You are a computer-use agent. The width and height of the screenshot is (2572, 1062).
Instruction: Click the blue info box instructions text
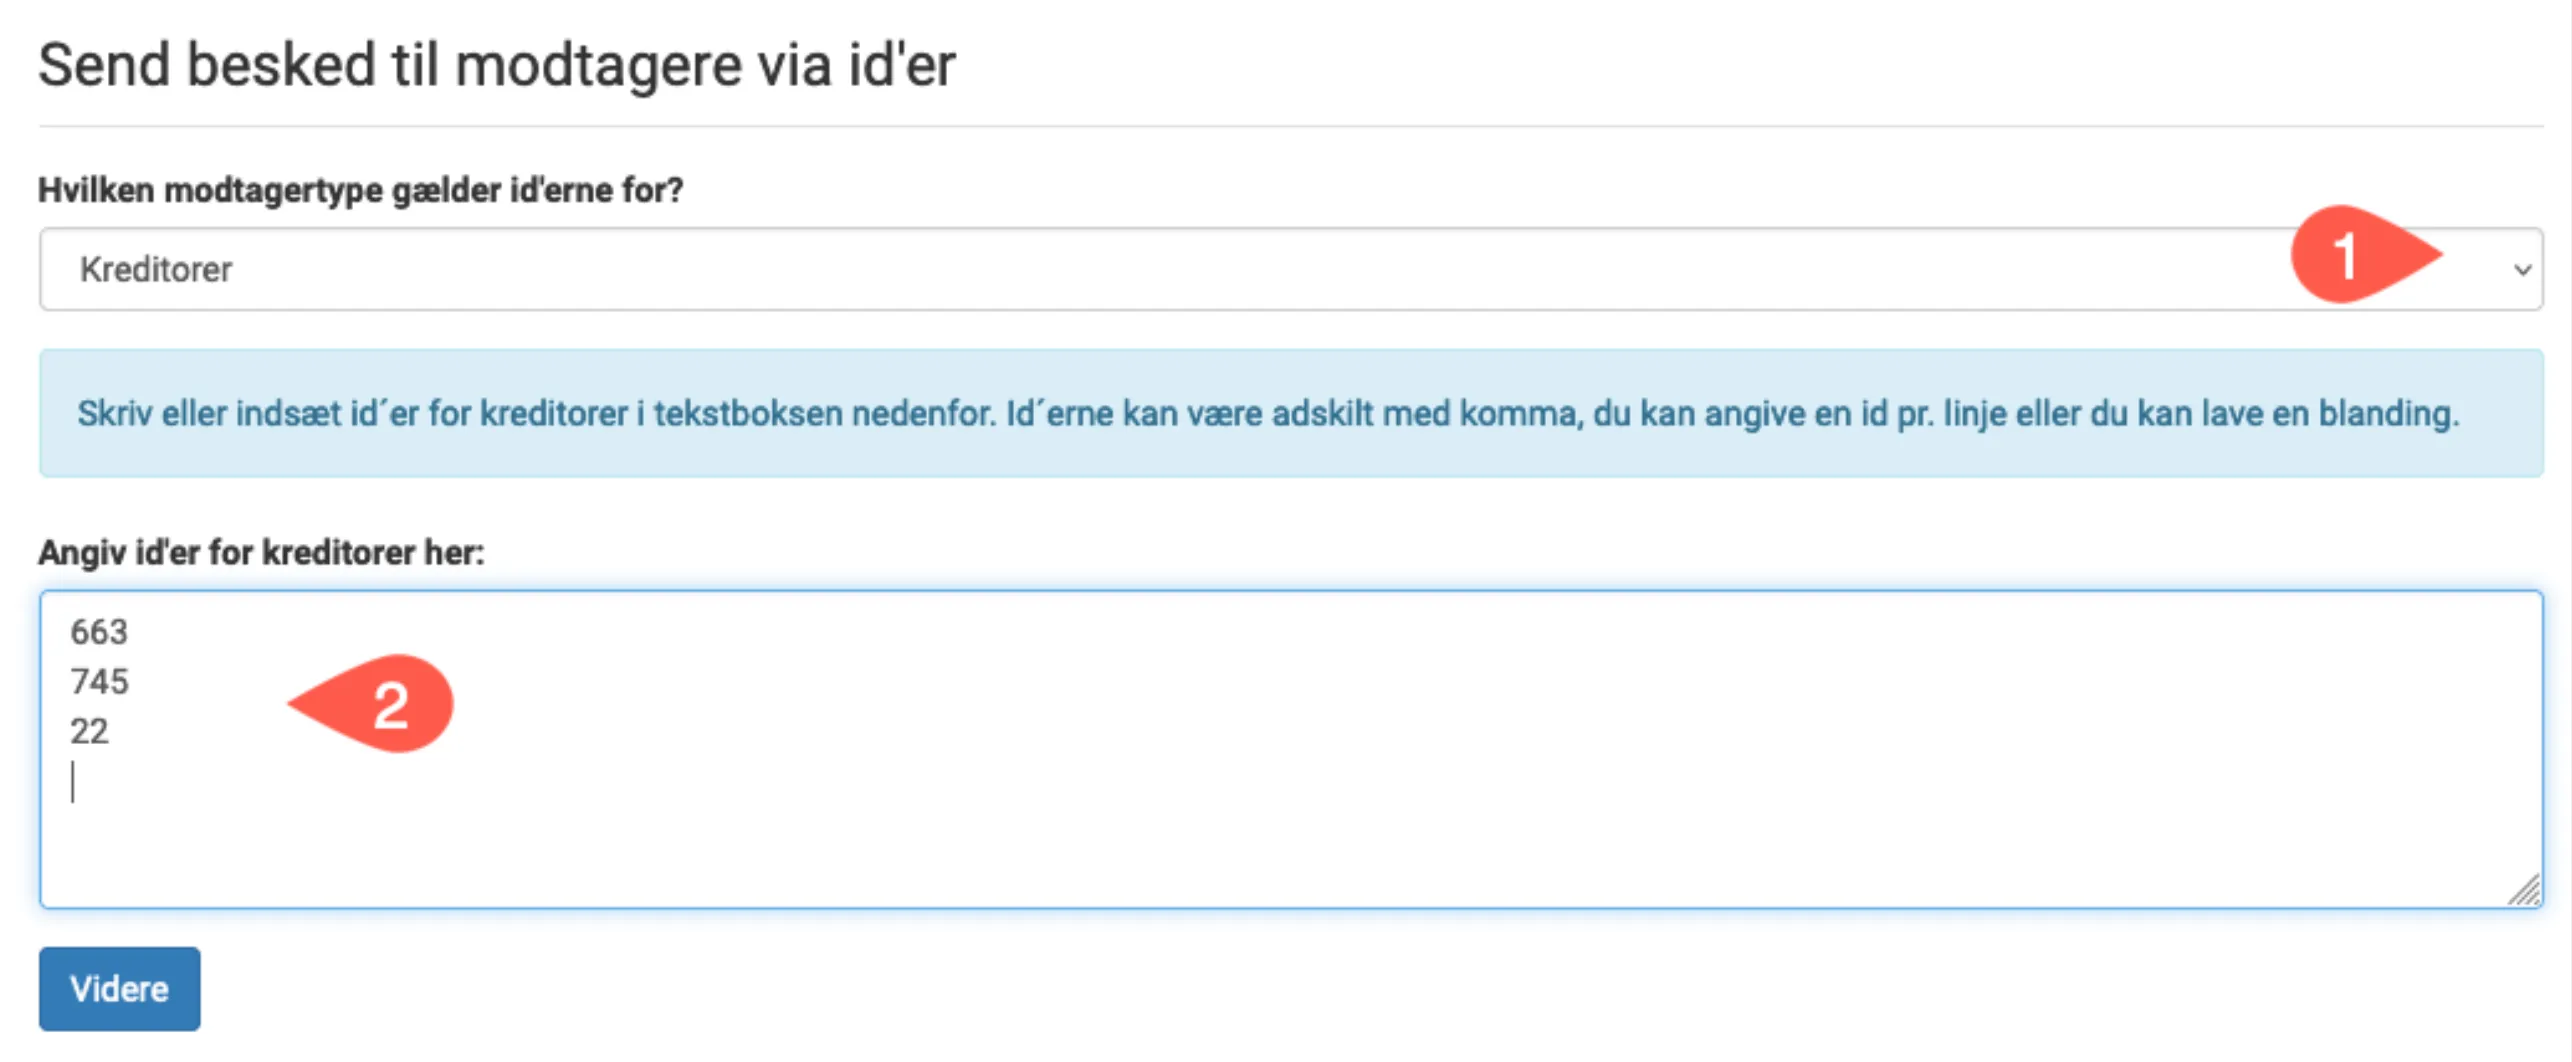click(1268, 413)
